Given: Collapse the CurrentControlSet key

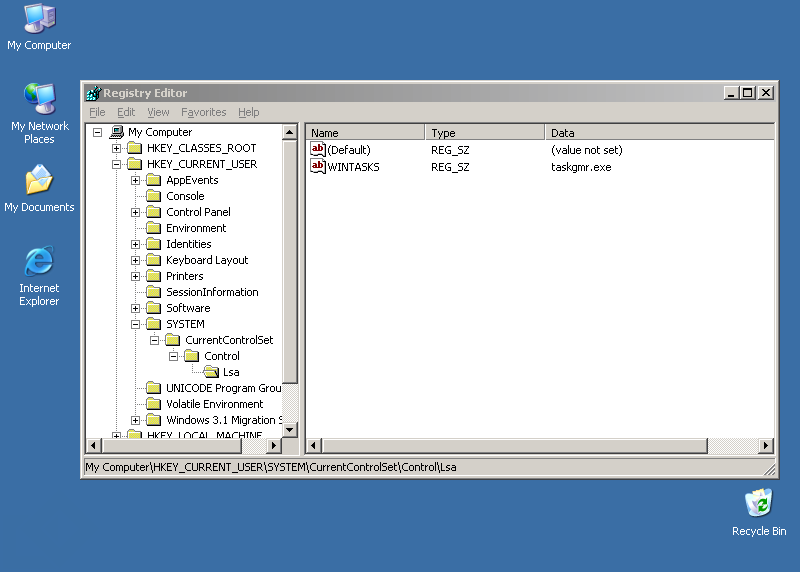Looking at the screenshot, I should (x=154, y=340).
